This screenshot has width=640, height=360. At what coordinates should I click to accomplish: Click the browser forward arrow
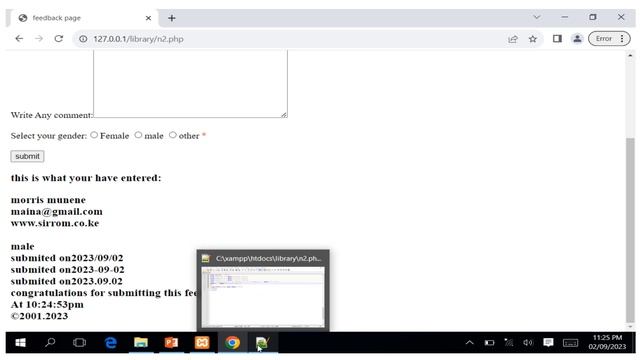coord(39,39)
